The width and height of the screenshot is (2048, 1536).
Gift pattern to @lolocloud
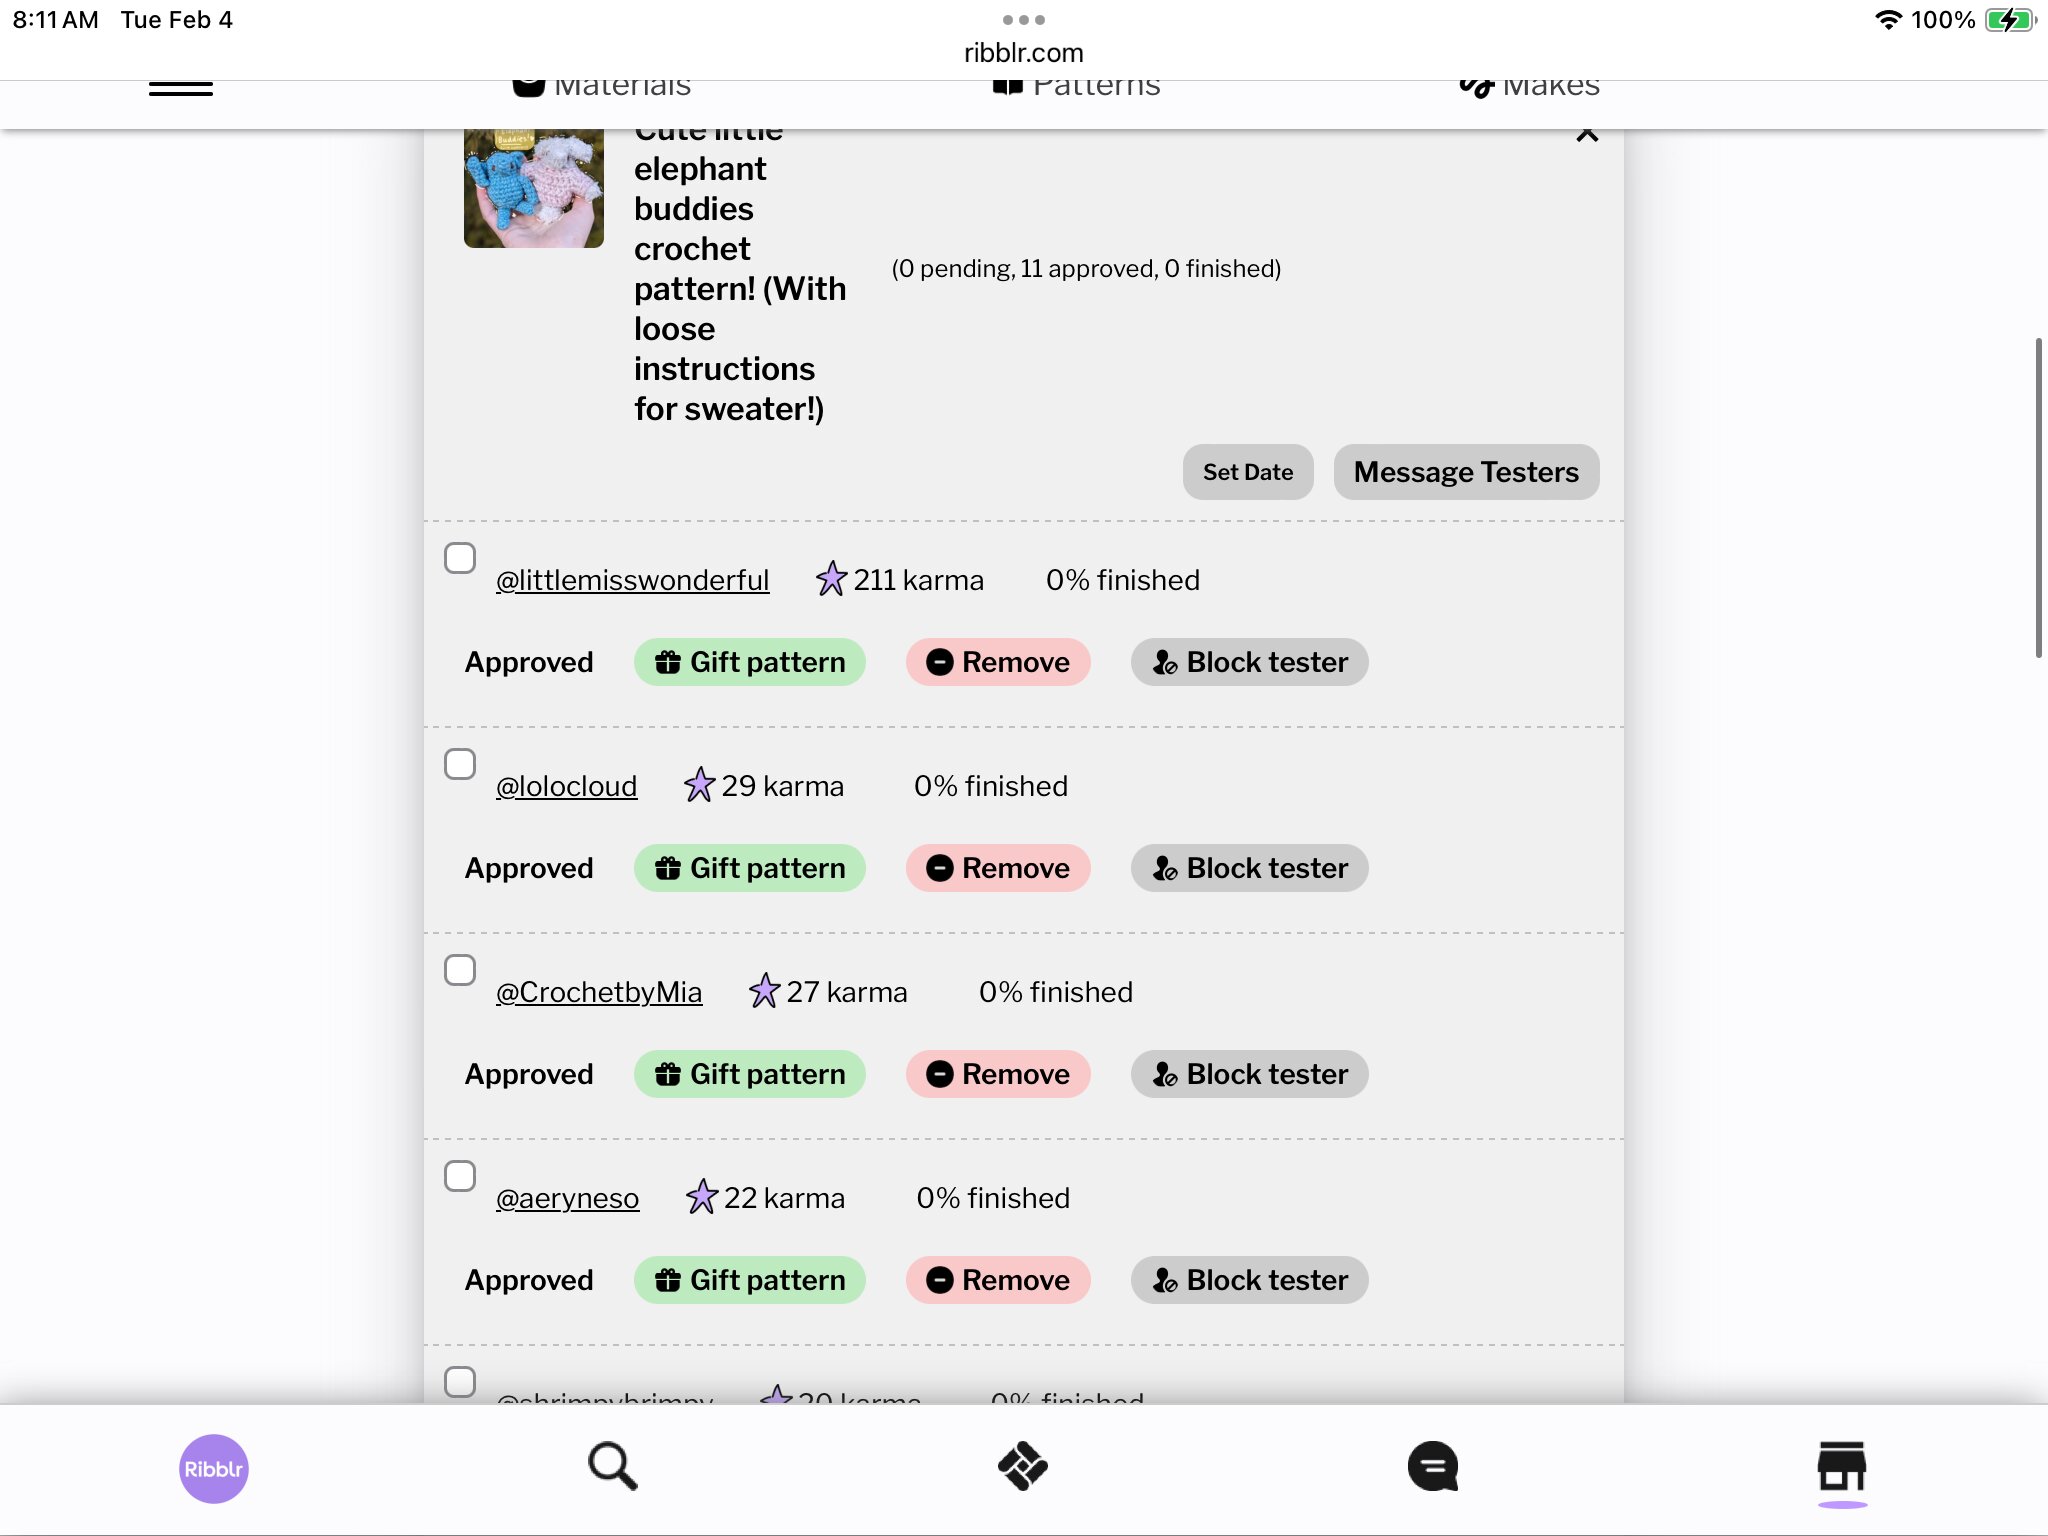[x=749, y=868]
